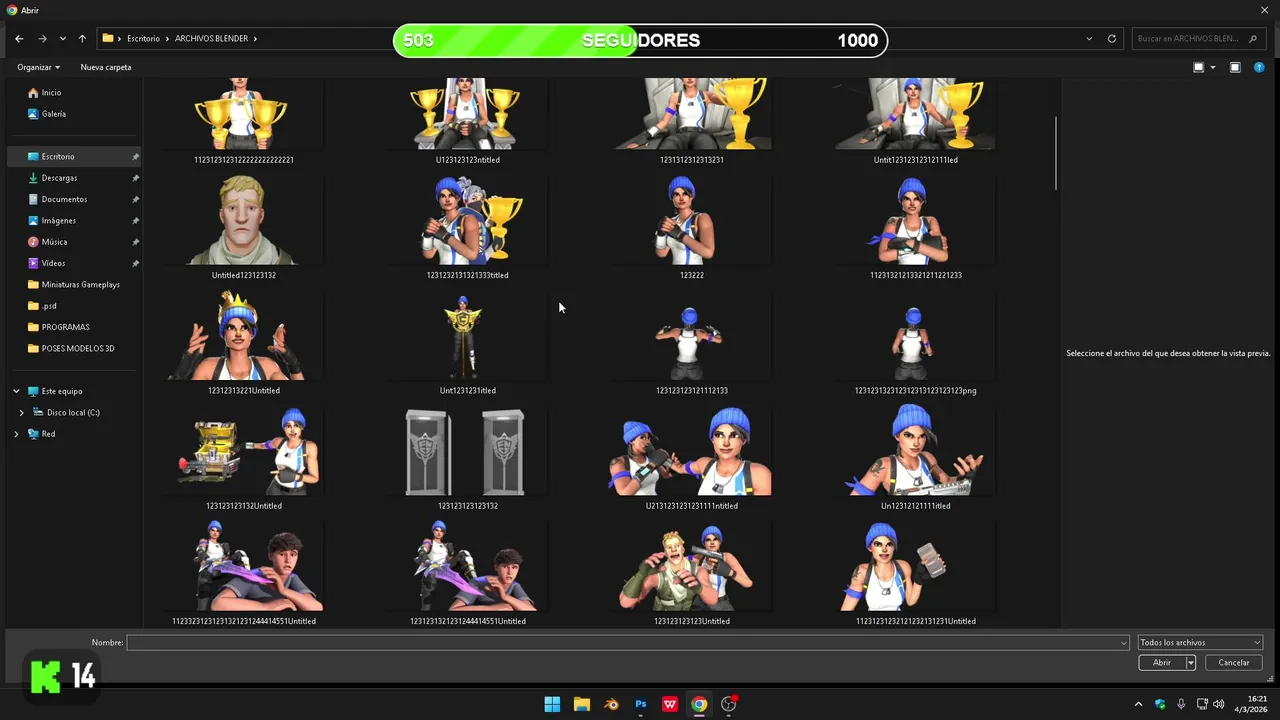Click the search magnifier icon

[x=1254, y=38]
